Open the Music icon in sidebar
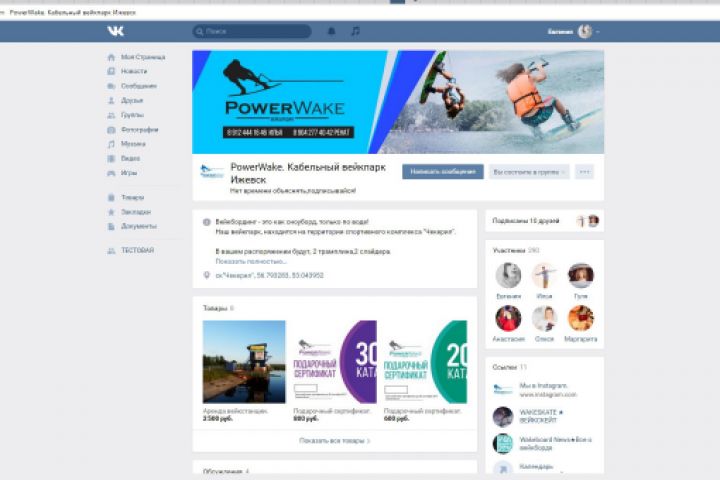 [111, 144]
